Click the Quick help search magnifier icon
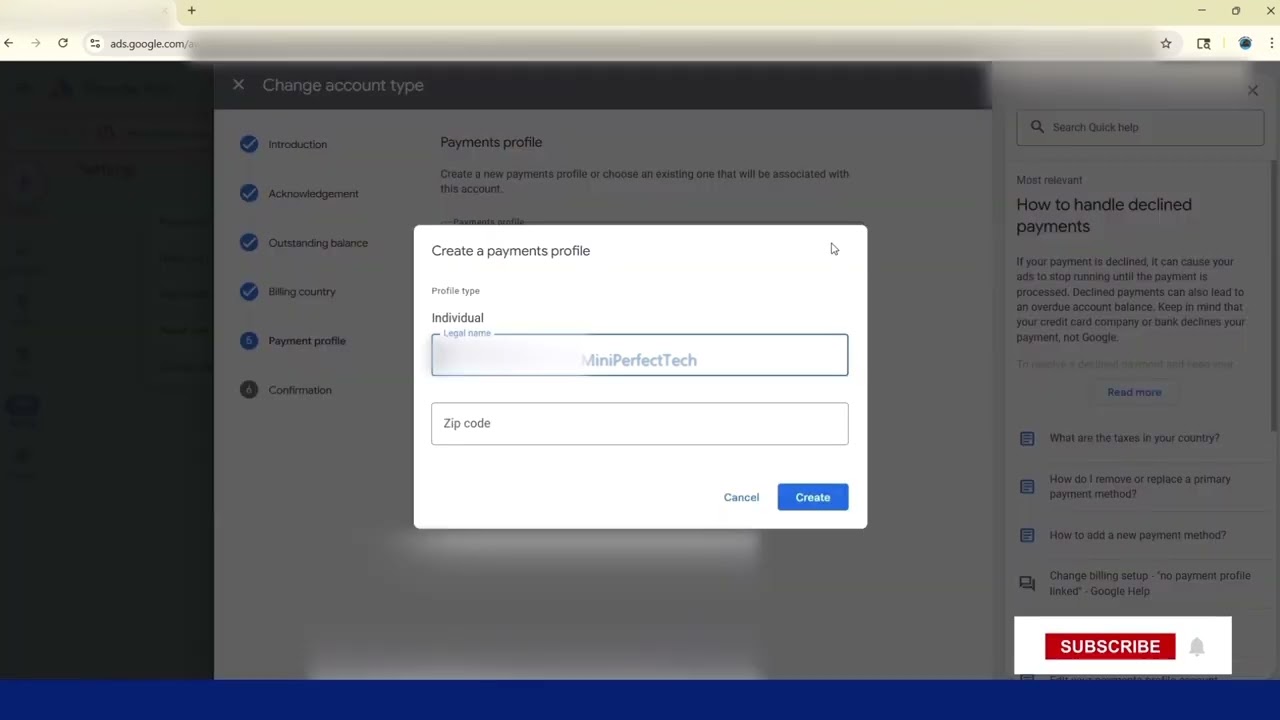Viewport: 1280px width, 720px height. coord(1037,127)
